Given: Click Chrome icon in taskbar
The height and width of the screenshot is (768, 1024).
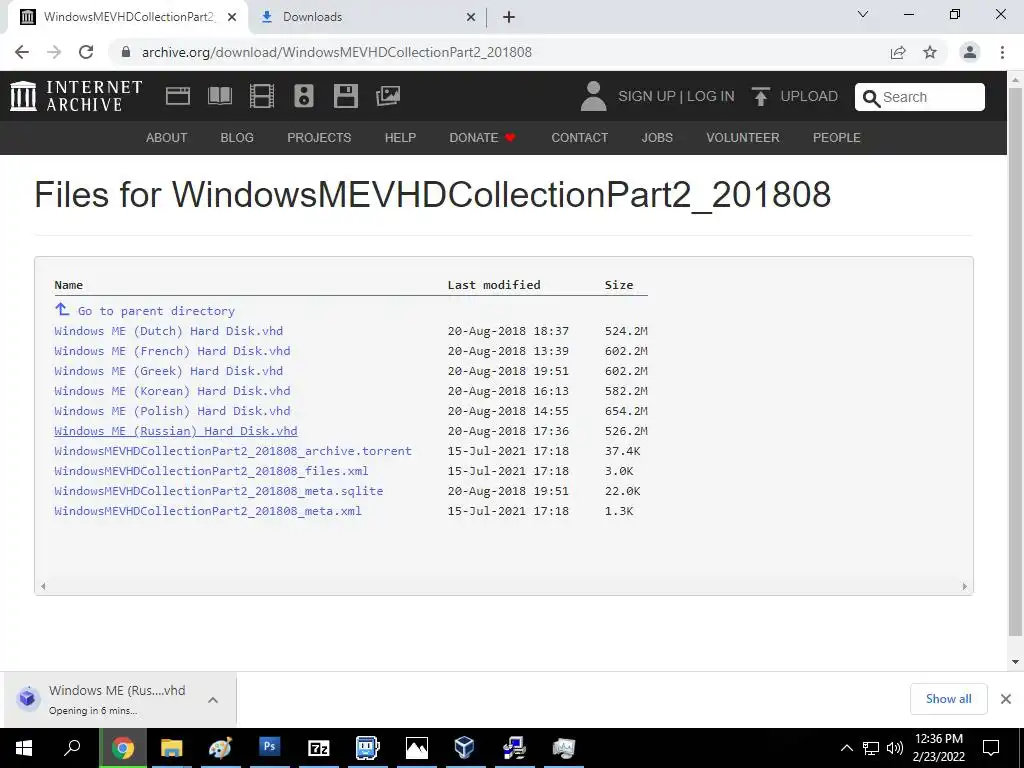Looking at the screenshot, I should (122, 748).
